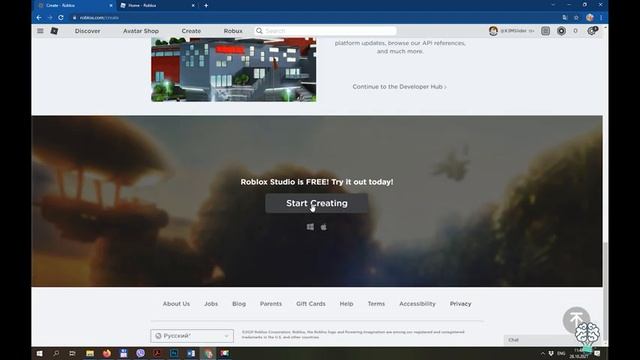Click the ENG input language indicator
The image size is (640, 360).
pos(561,353)
